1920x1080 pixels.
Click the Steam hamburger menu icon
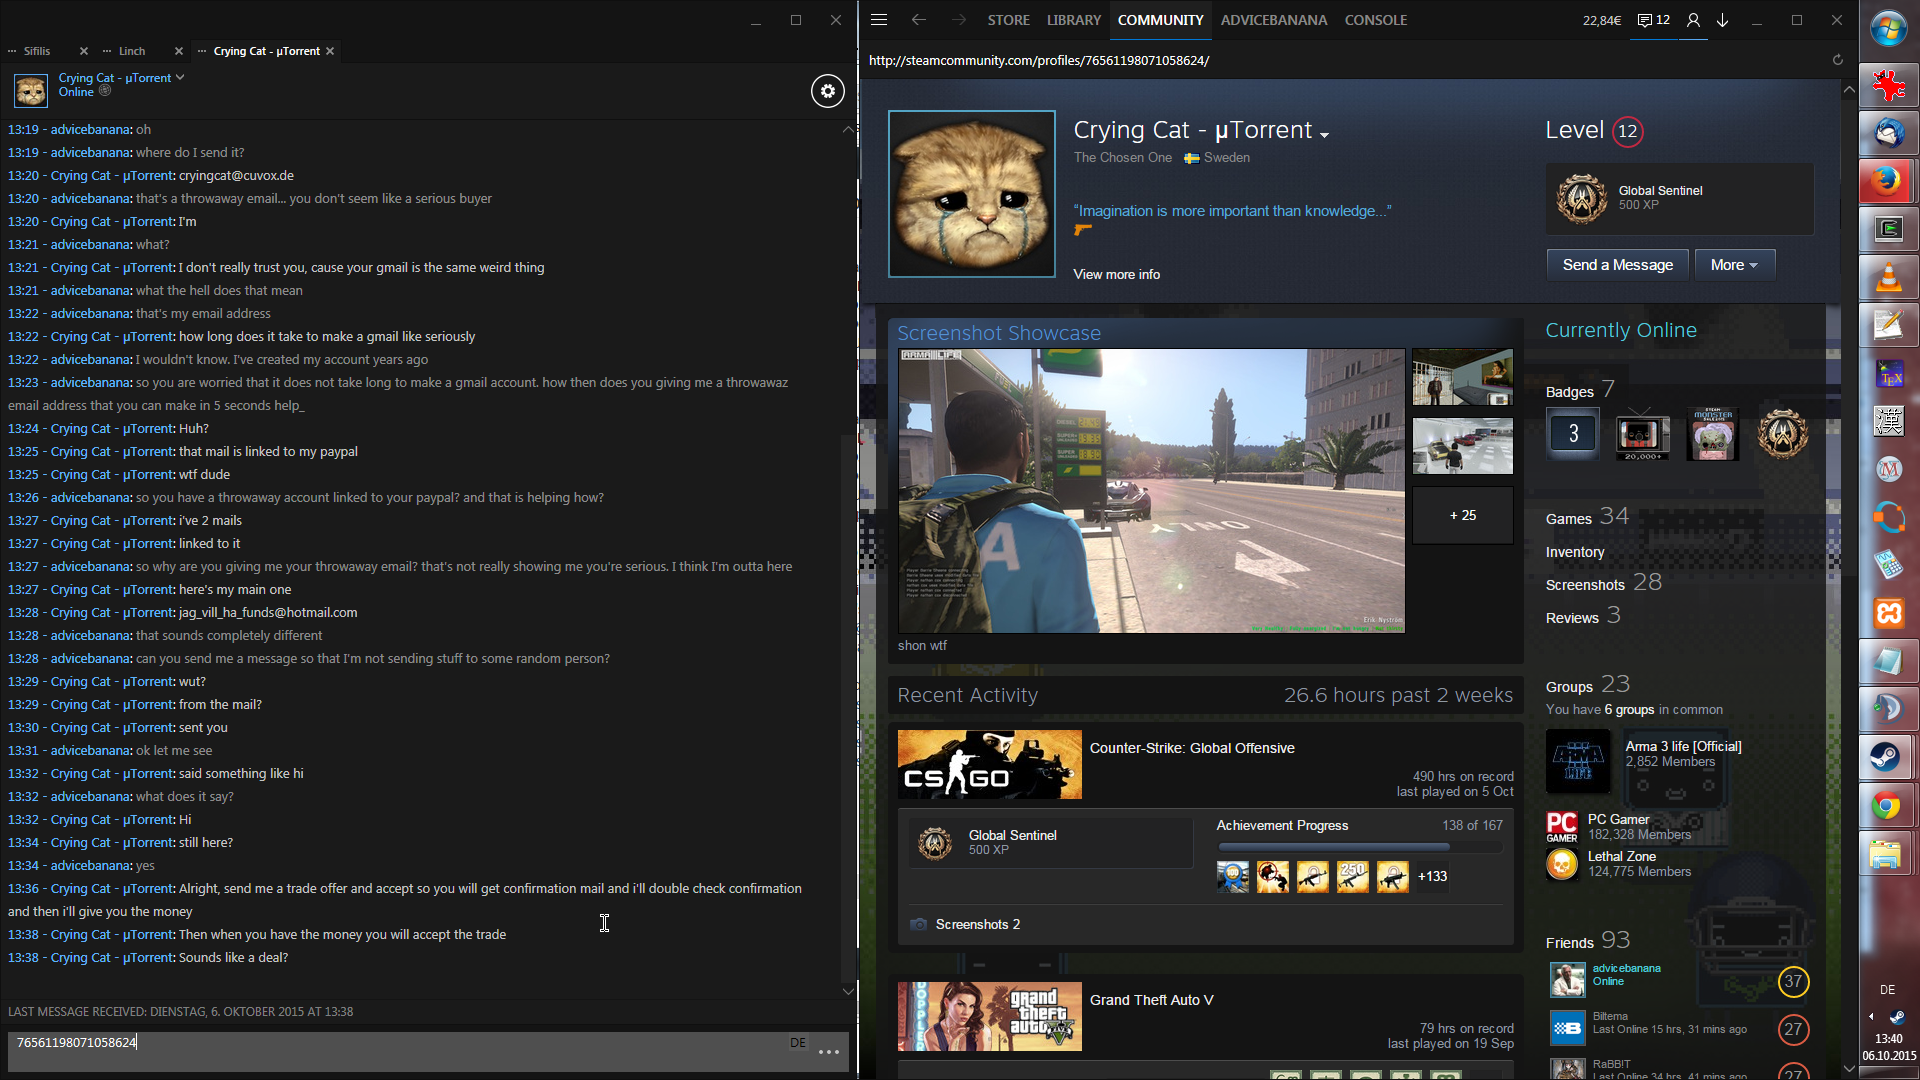tap(879, 20)
